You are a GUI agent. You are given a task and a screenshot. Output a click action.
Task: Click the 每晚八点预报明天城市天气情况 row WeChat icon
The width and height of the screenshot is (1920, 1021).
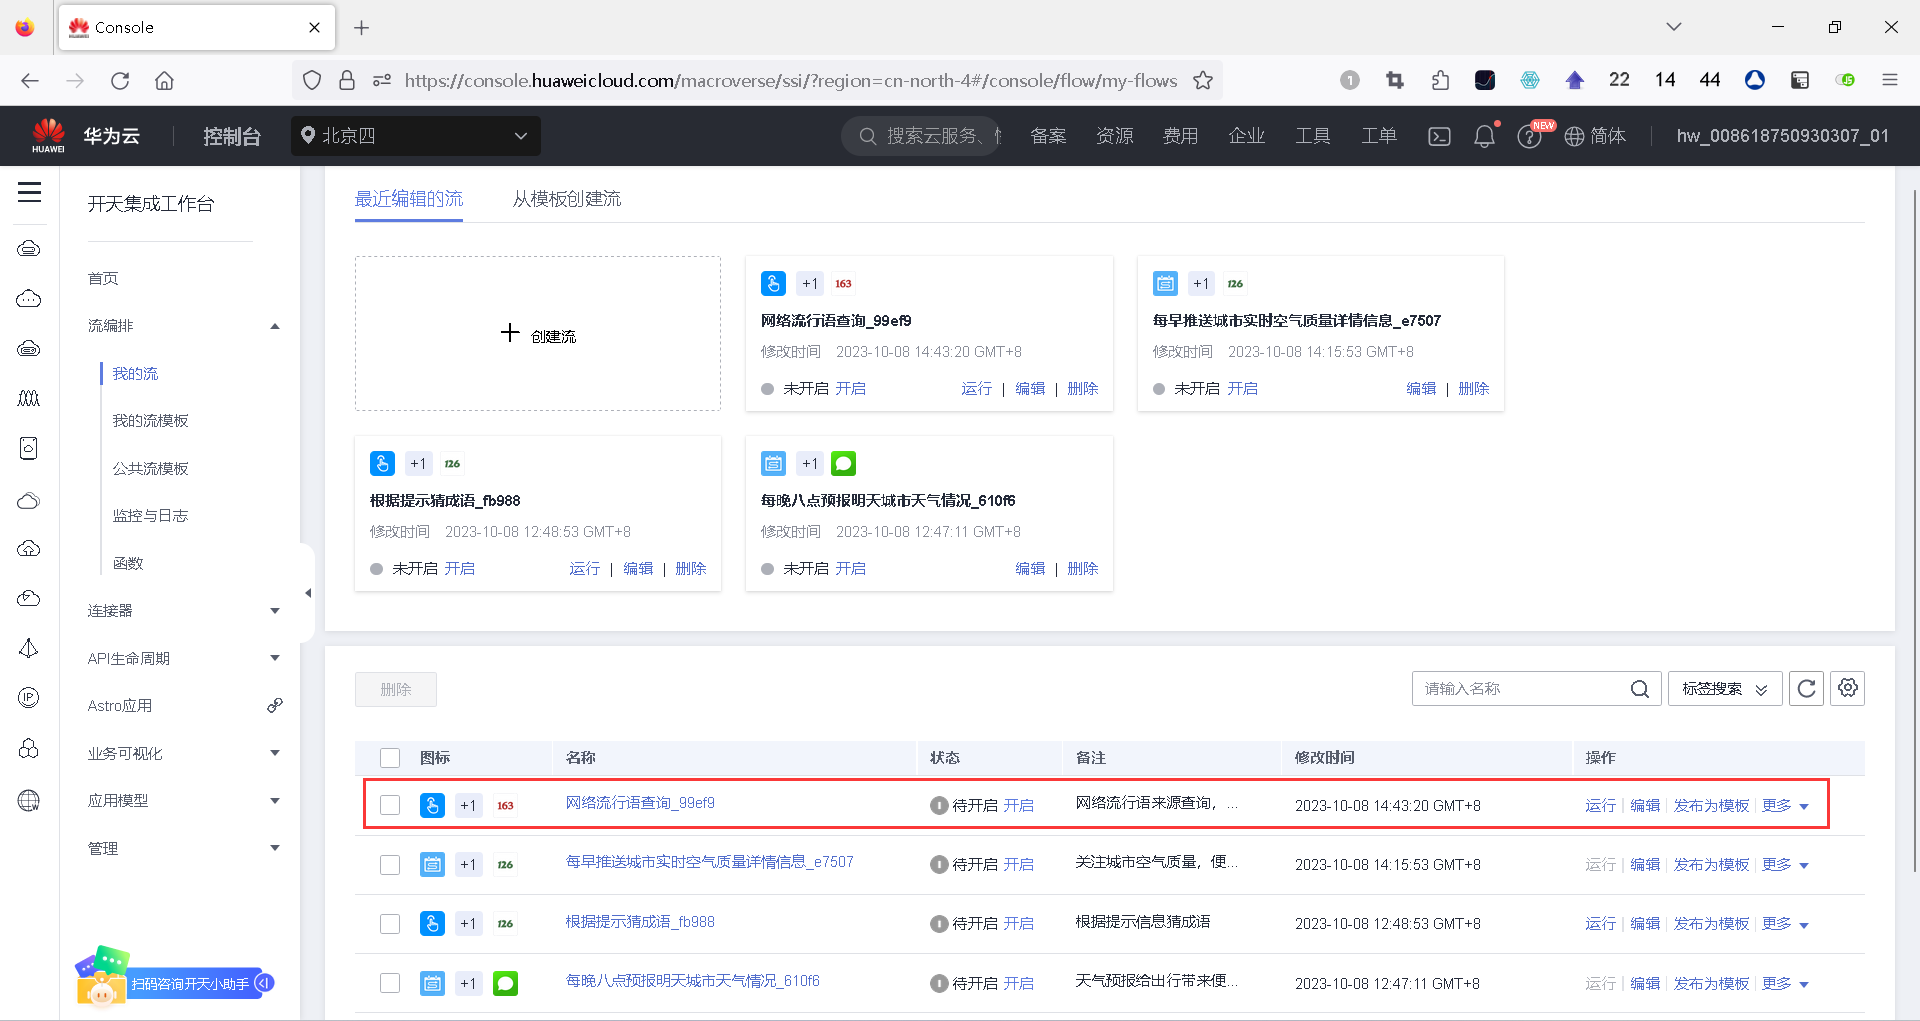click(506, 983)
